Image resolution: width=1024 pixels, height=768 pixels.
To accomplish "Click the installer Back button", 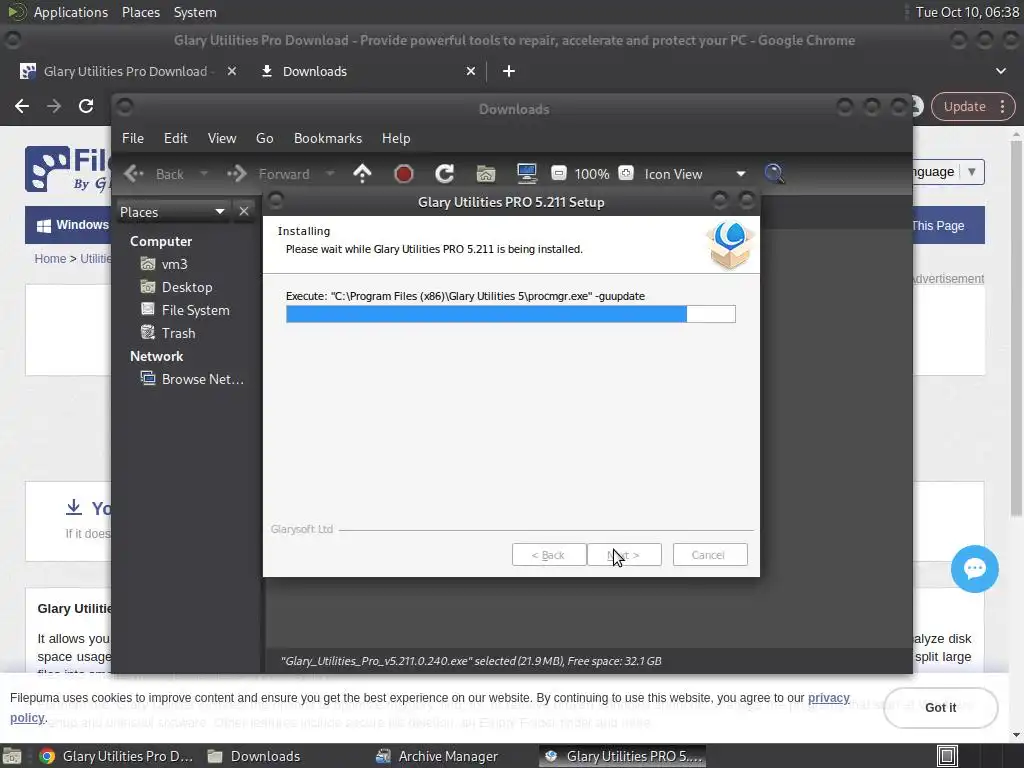I will pyautogui.click(x=549, y=555).
